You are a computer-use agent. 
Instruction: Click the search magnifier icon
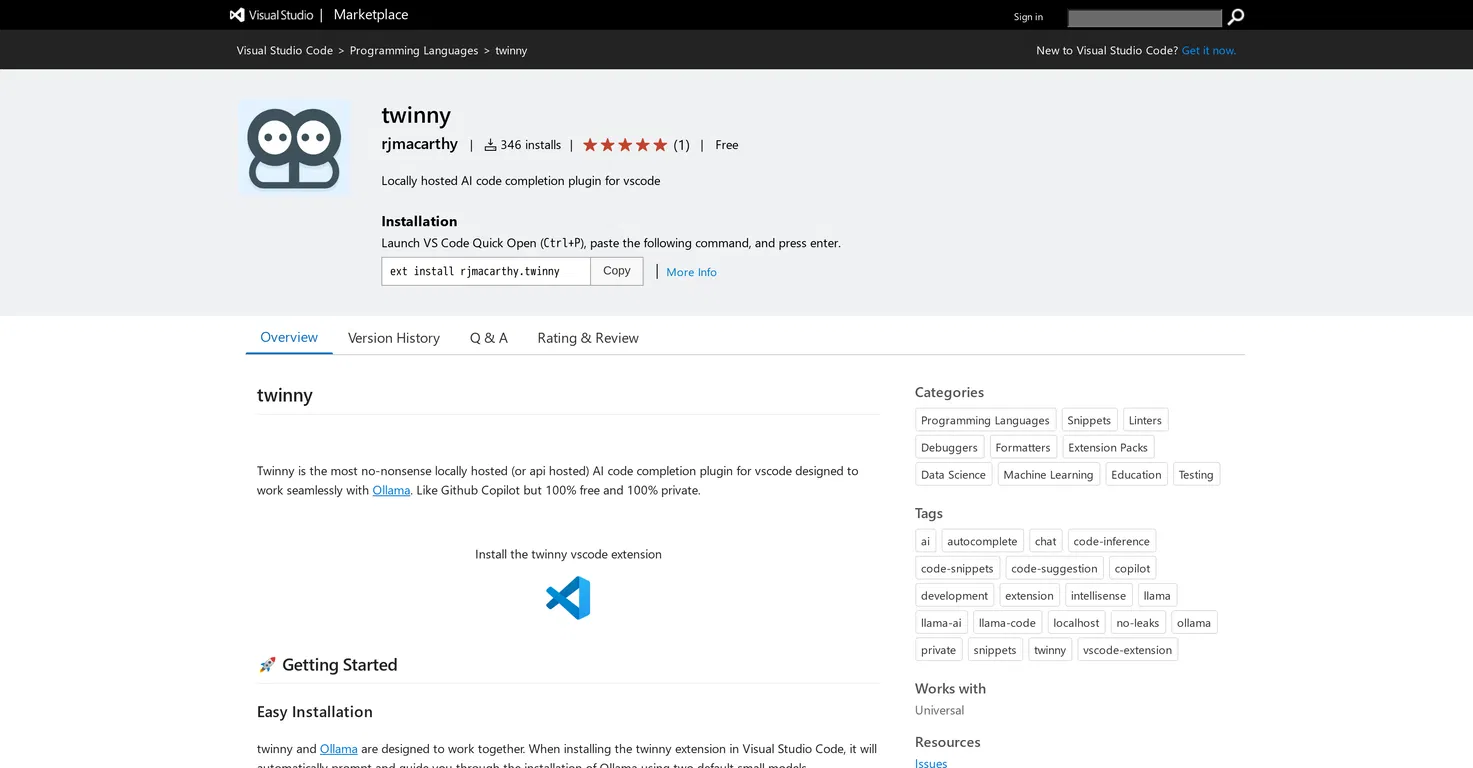click(x=1236, y=17)
